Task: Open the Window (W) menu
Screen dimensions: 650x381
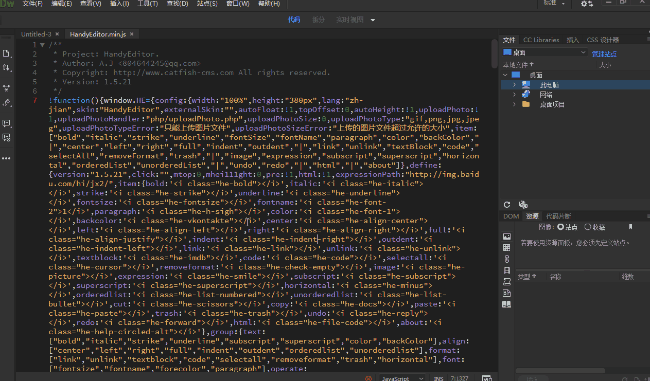Action: (238, 3)
